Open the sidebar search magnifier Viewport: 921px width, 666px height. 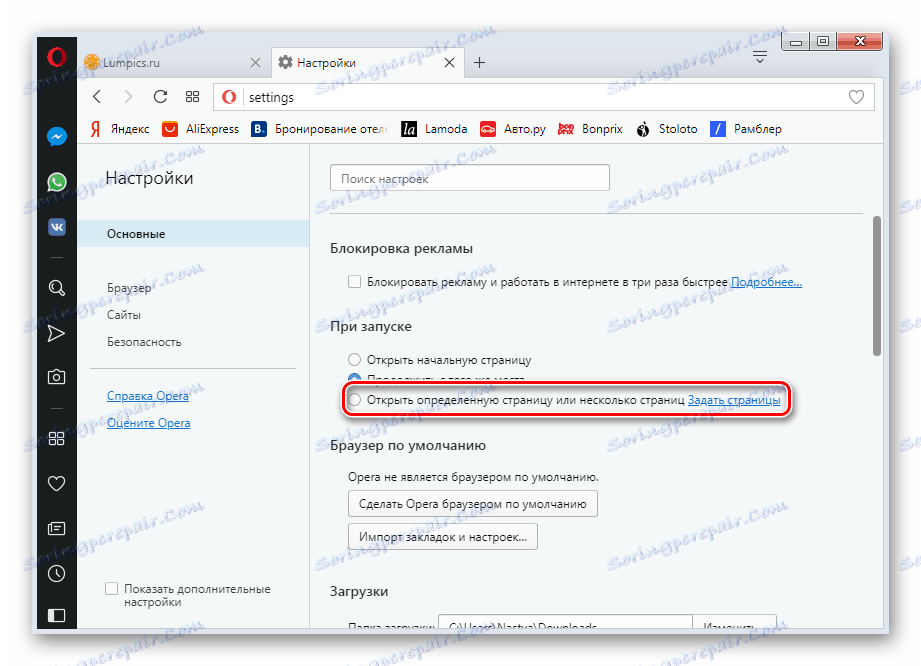[x=56, y=288]
